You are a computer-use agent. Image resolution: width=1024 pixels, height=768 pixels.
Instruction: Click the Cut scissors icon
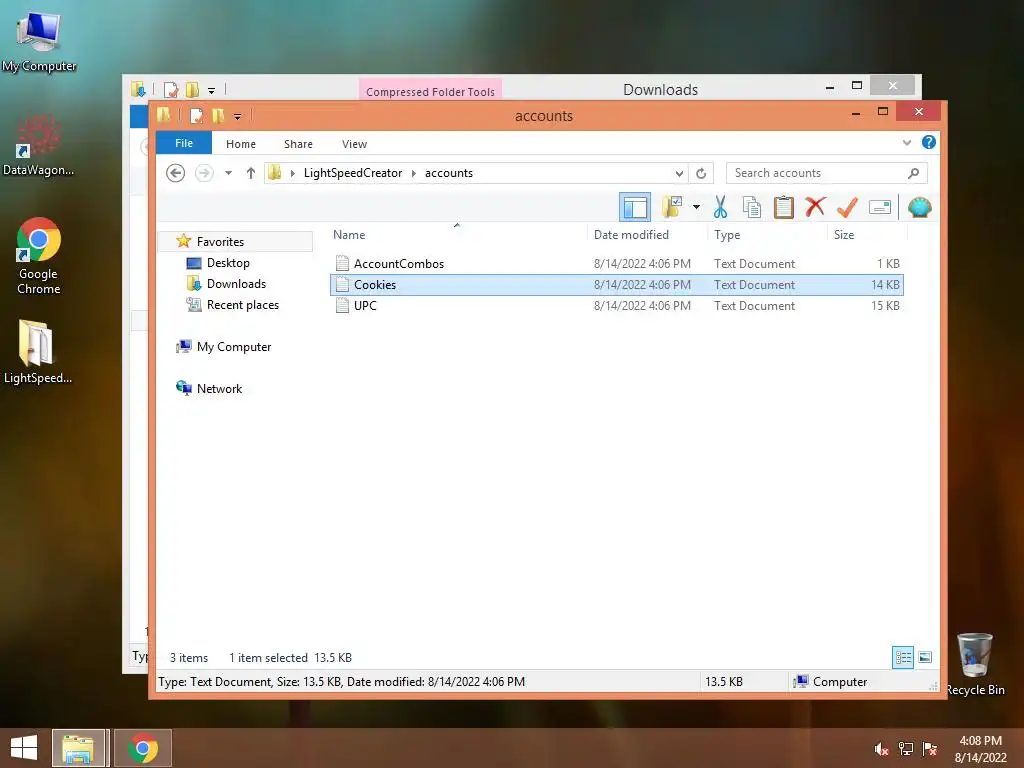(x=720, y=207)
